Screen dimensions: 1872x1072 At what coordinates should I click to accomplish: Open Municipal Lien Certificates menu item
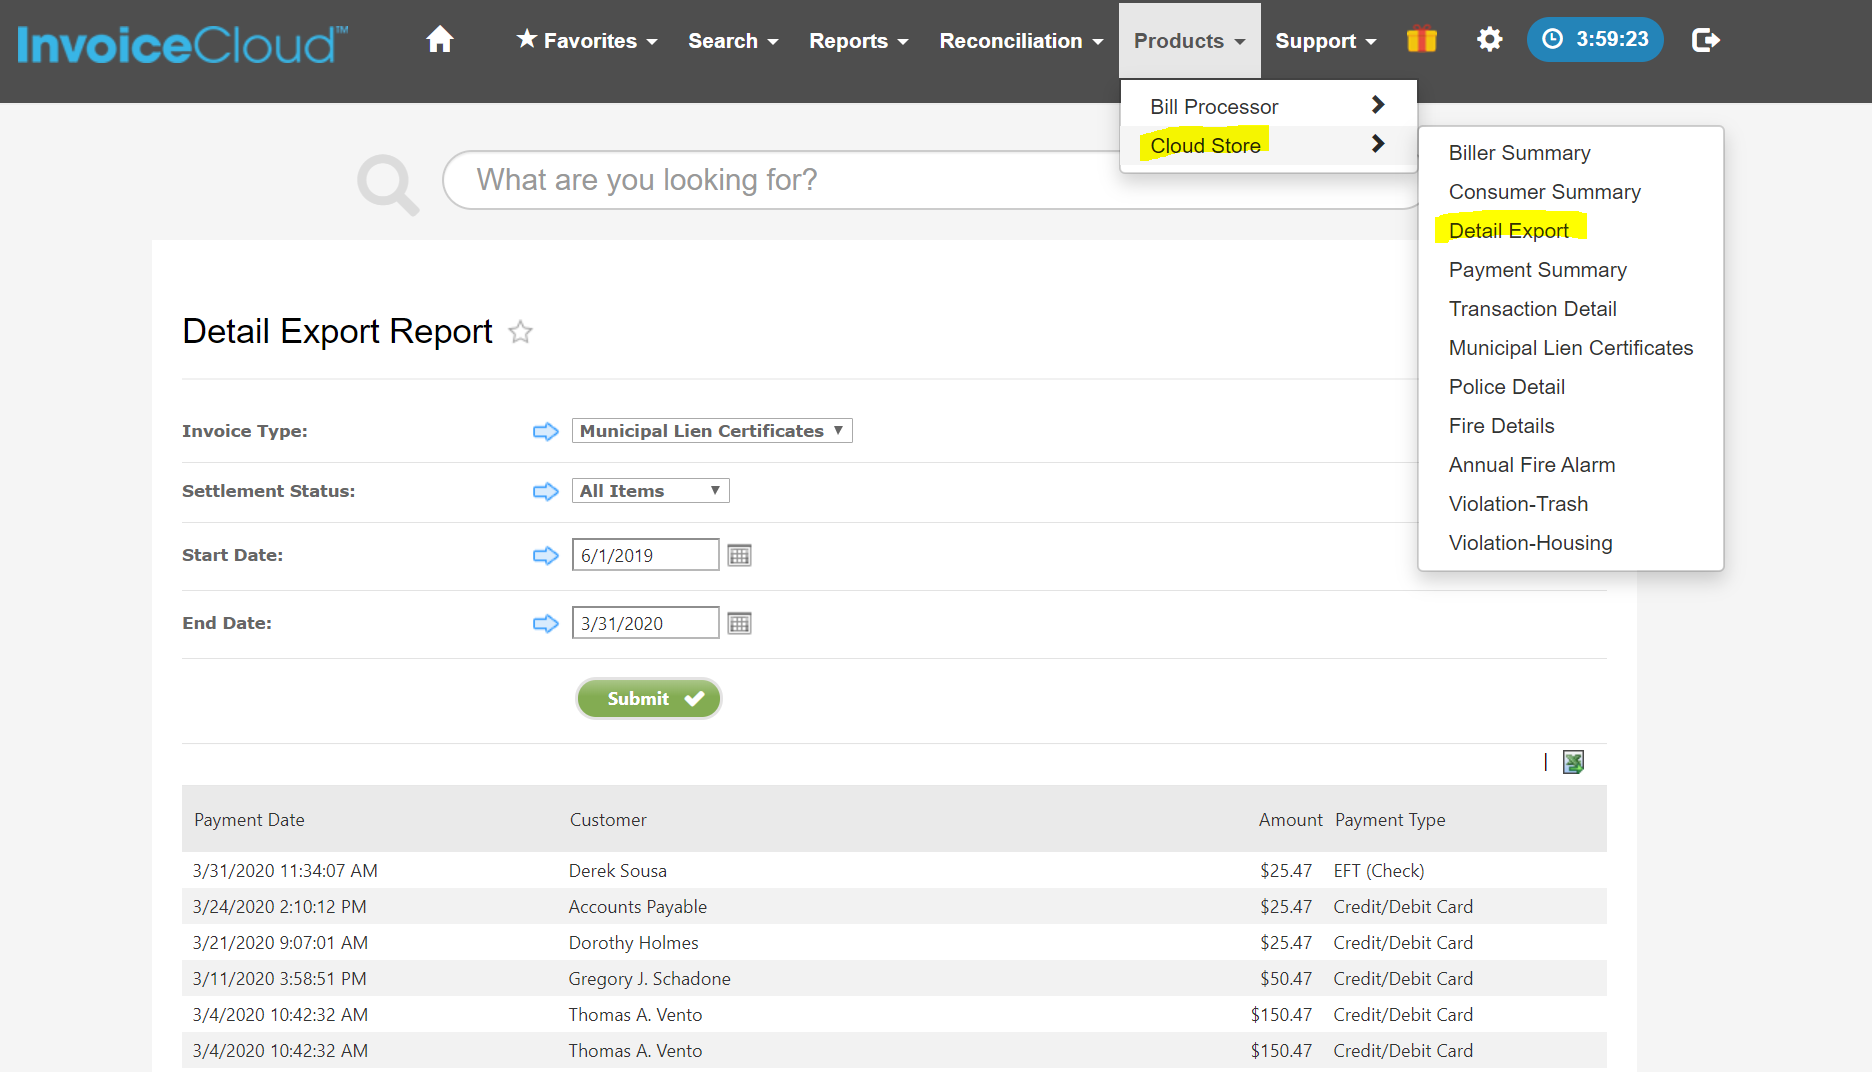pyautogui.click(x=1570, y=348)
